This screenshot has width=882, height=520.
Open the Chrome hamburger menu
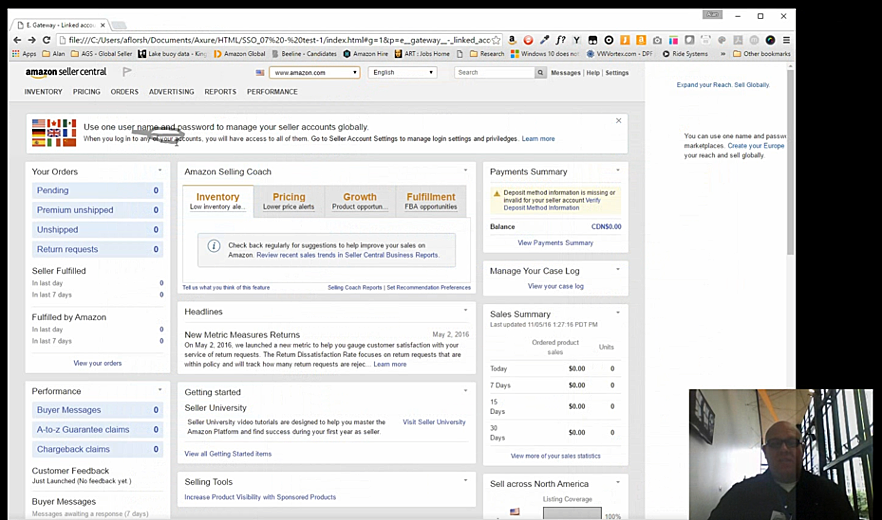tap(786, 40)
